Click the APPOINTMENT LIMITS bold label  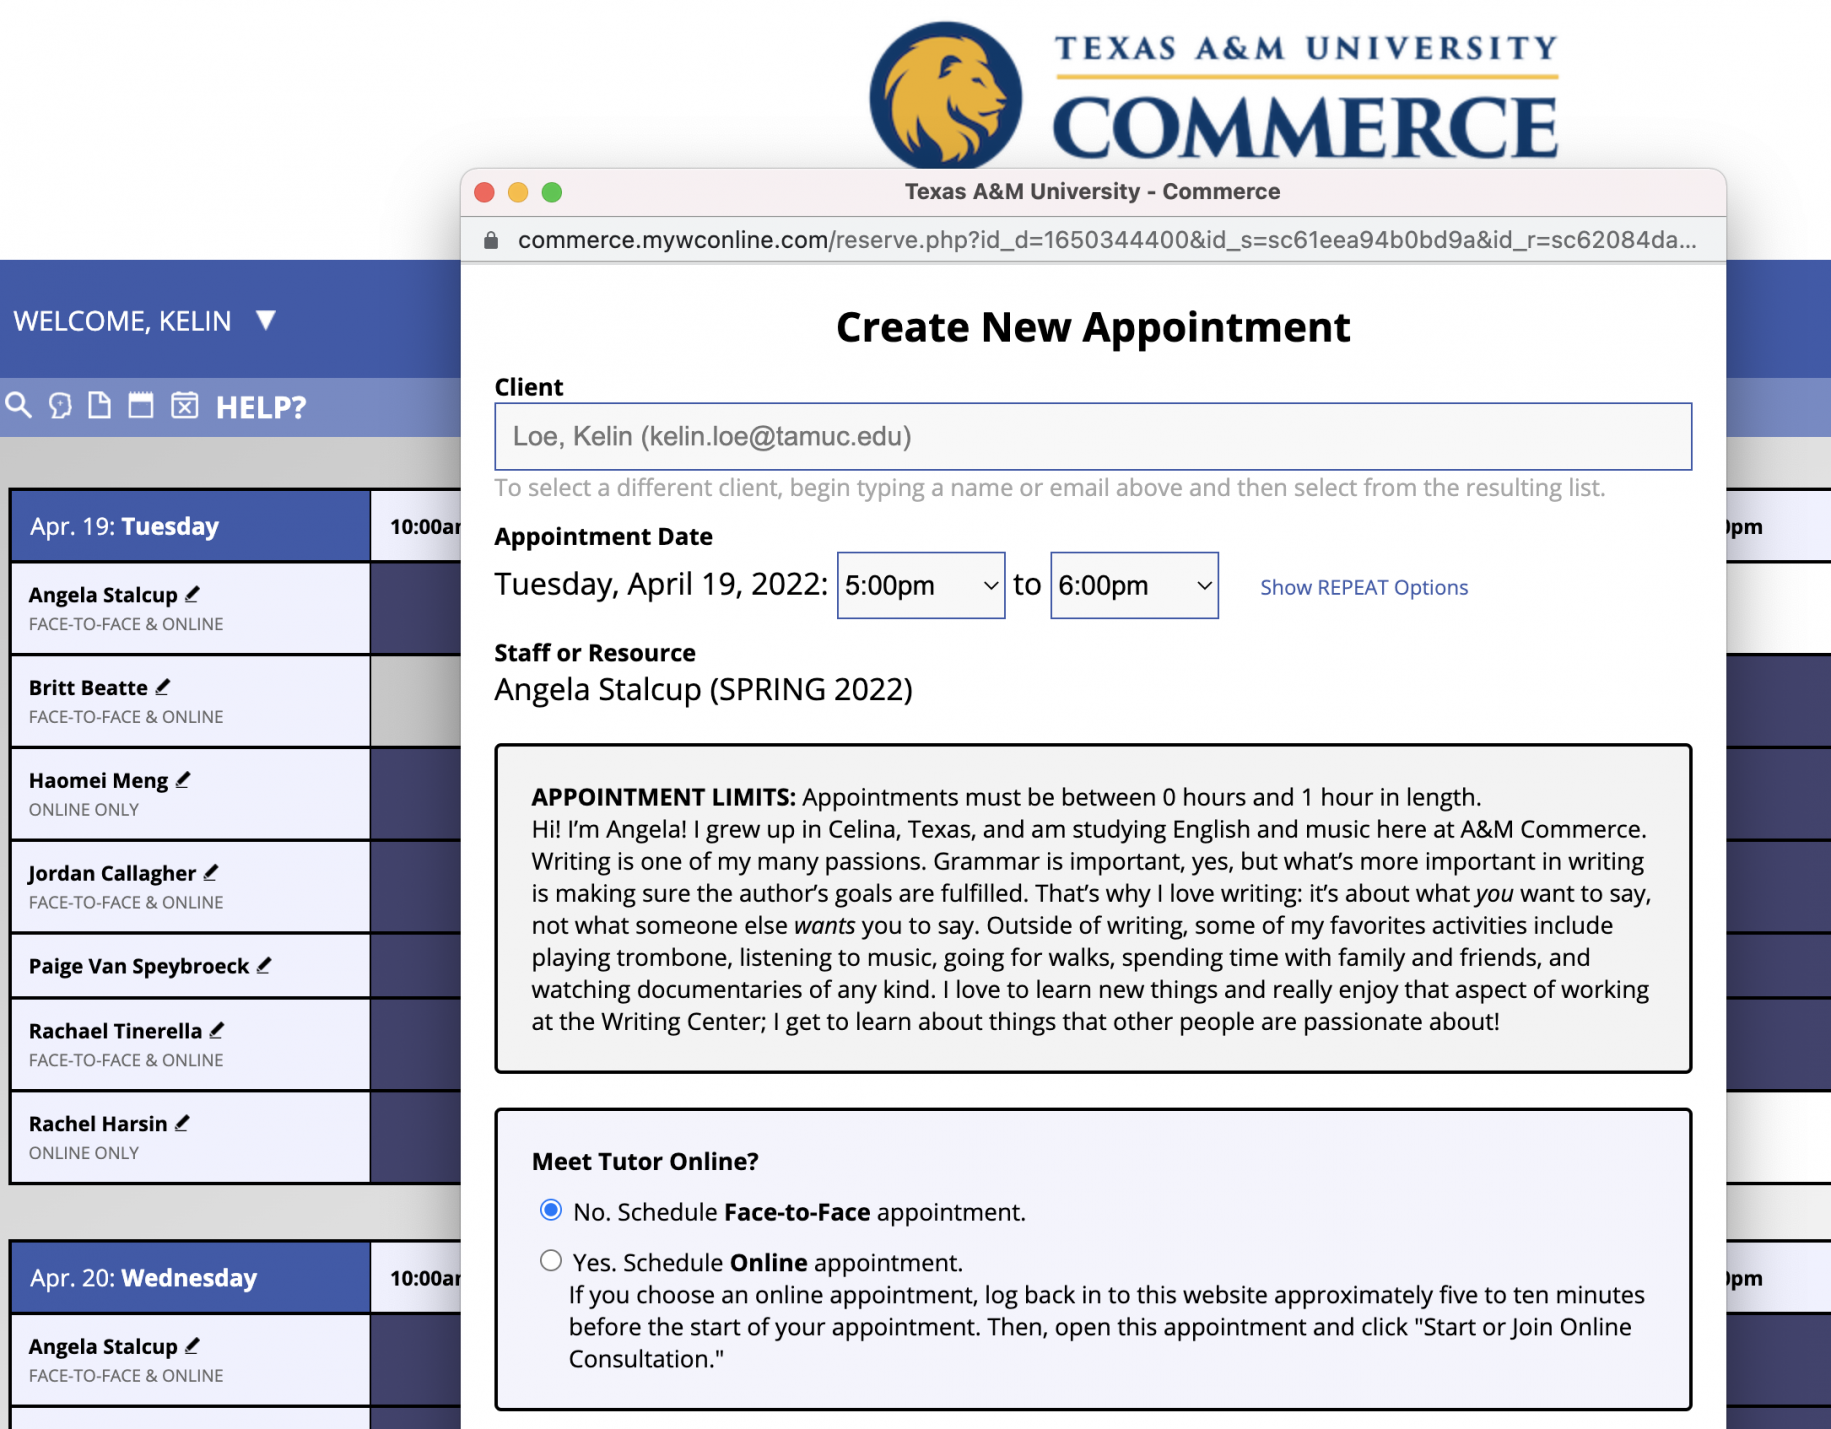tap(663, 798)
